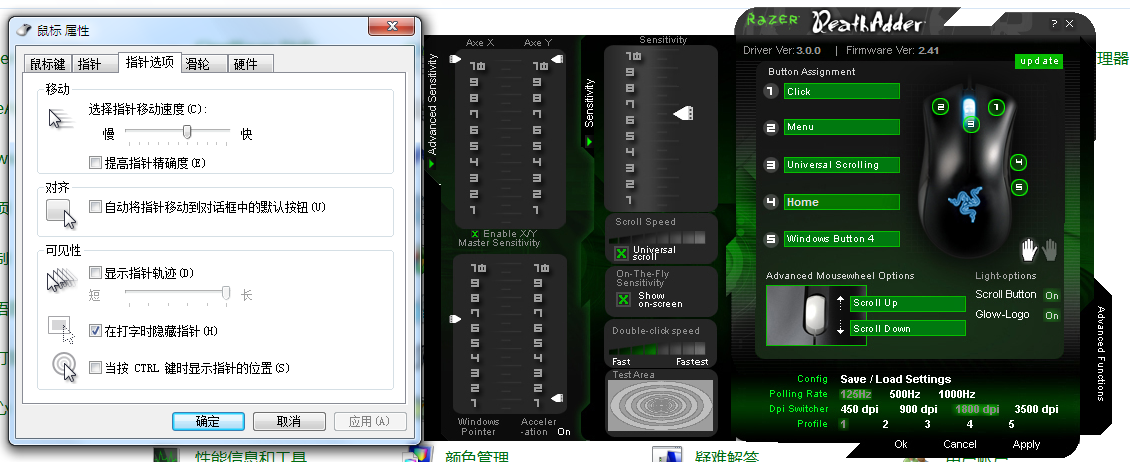
Task: Click the Razer update button
Action: 1039,61
